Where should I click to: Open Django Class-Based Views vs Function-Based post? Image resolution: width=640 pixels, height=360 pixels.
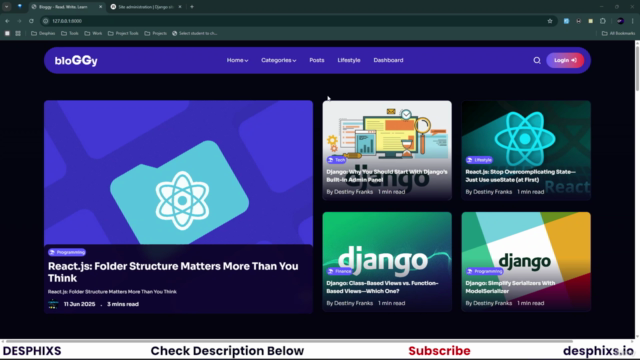point(382,287)
